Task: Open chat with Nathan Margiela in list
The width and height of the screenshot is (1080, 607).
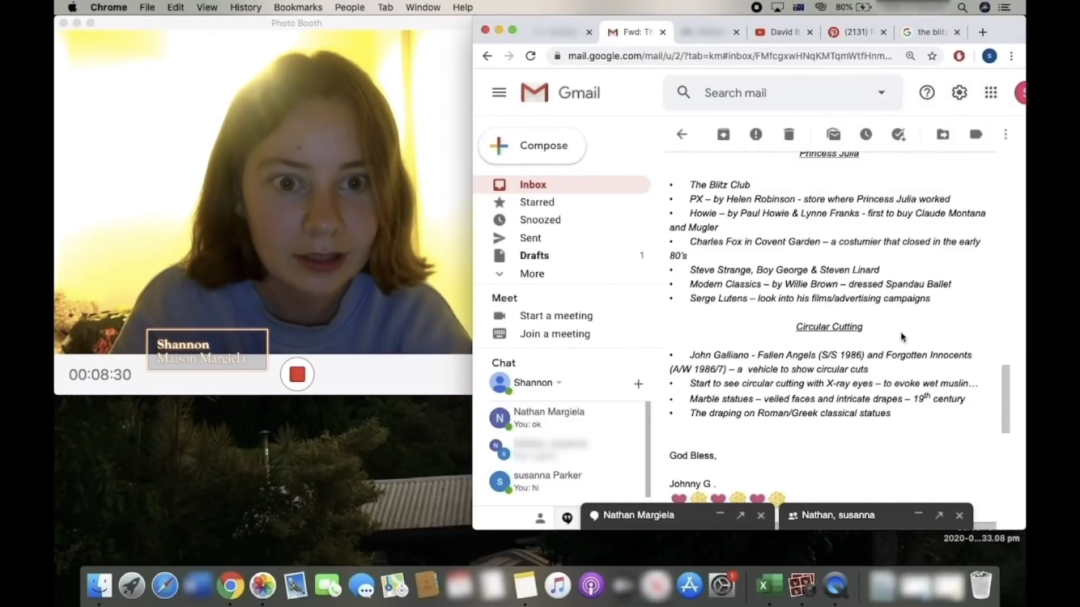Action: (x=565, y=418)
